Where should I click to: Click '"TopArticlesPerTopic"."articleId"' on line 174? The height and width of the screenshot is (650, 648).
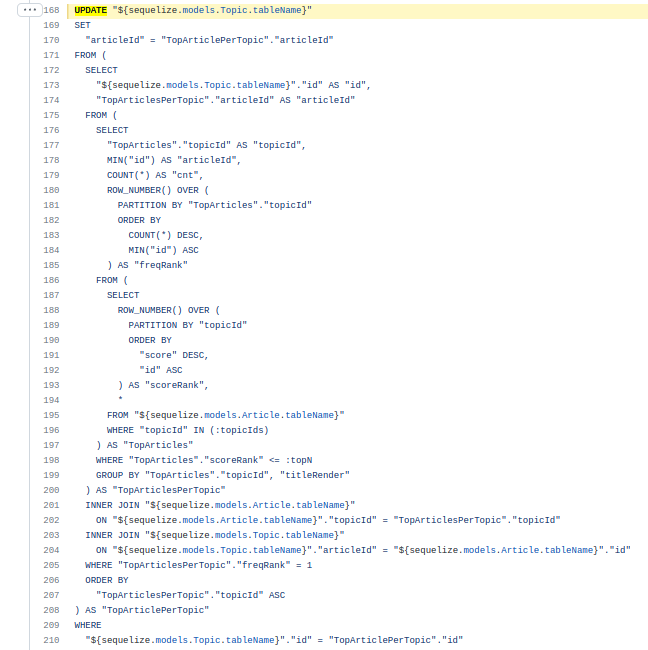pos(185,100)
